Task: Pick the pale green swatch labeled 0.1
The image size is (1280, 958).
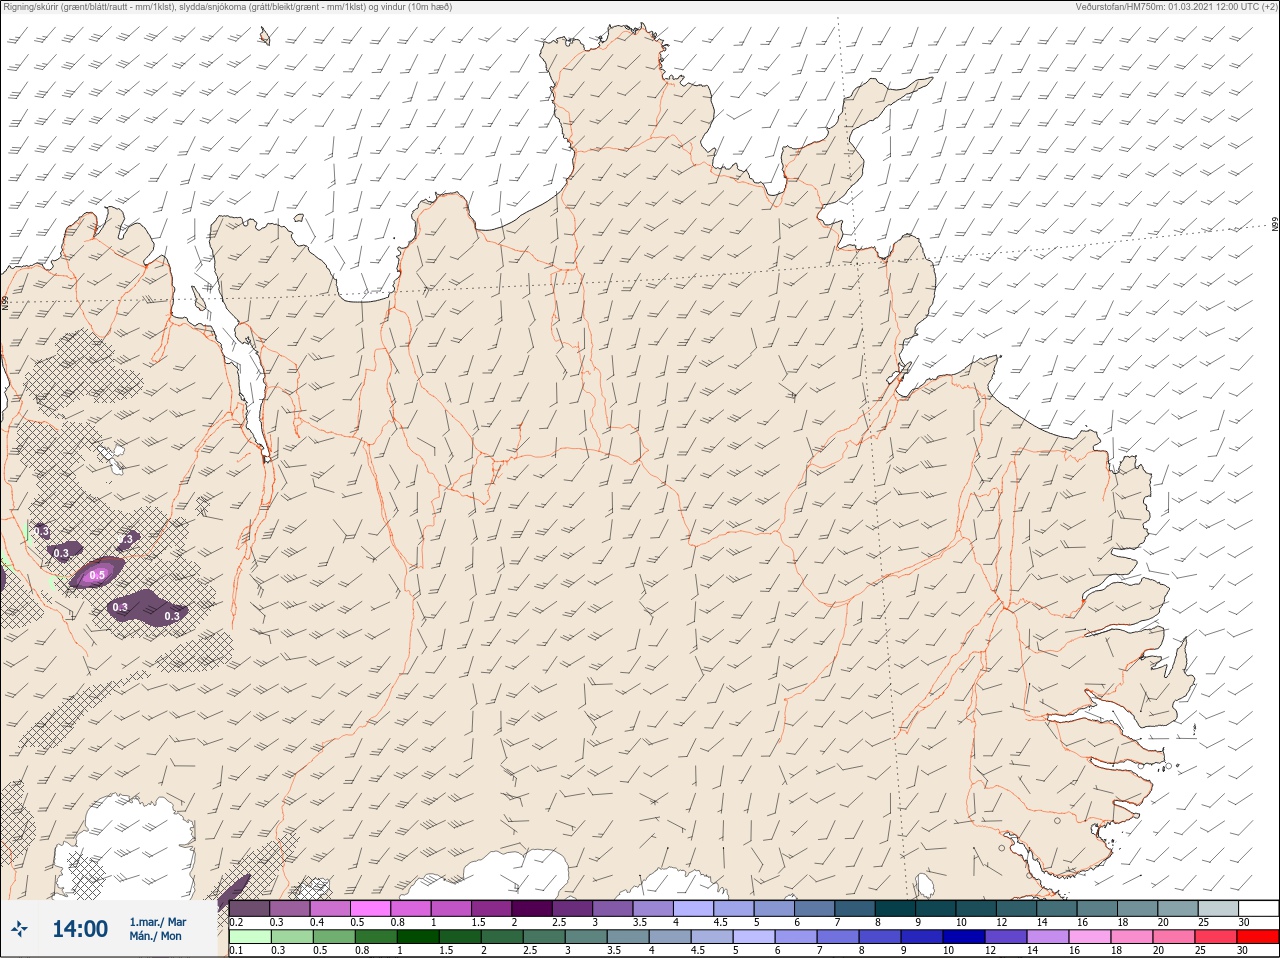Action: [x=249, y=937]
